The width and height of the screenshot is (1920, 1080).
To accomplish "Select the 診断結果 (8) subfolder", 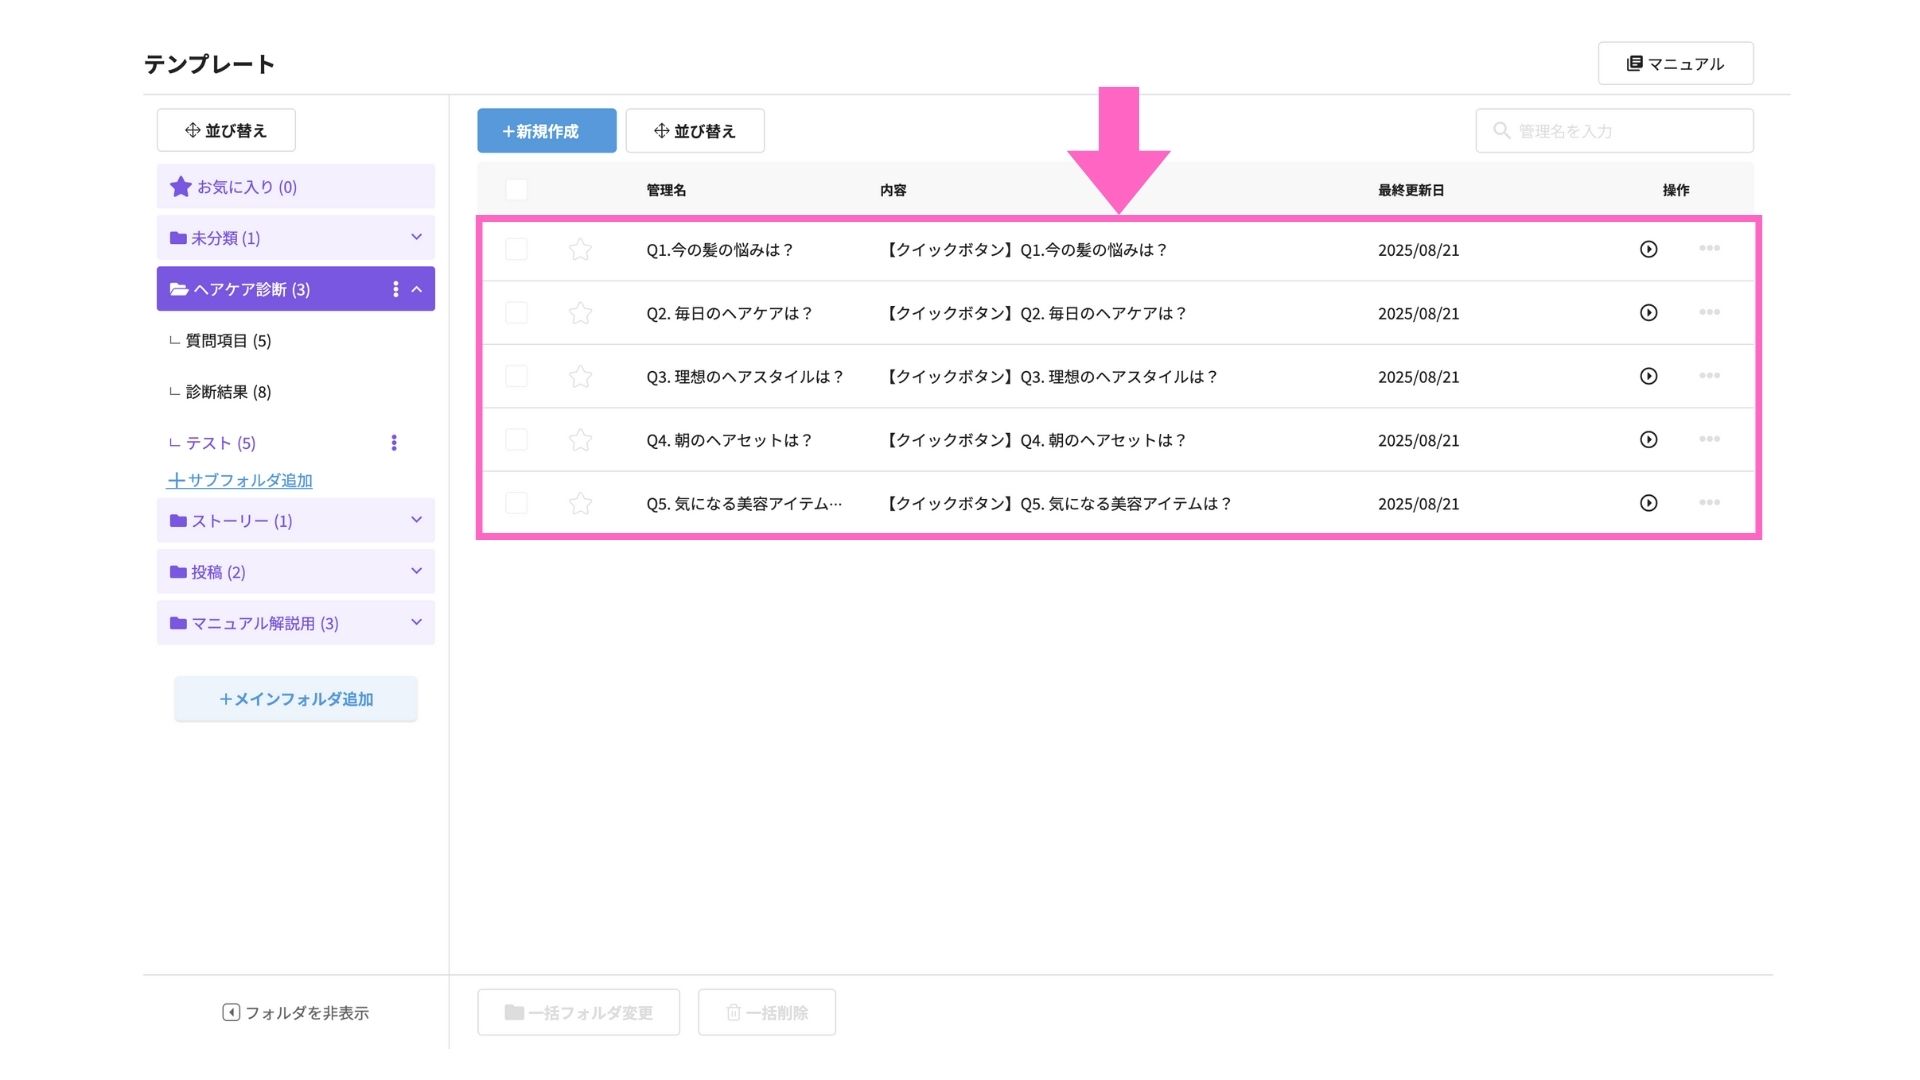I will tap(228, 392).
